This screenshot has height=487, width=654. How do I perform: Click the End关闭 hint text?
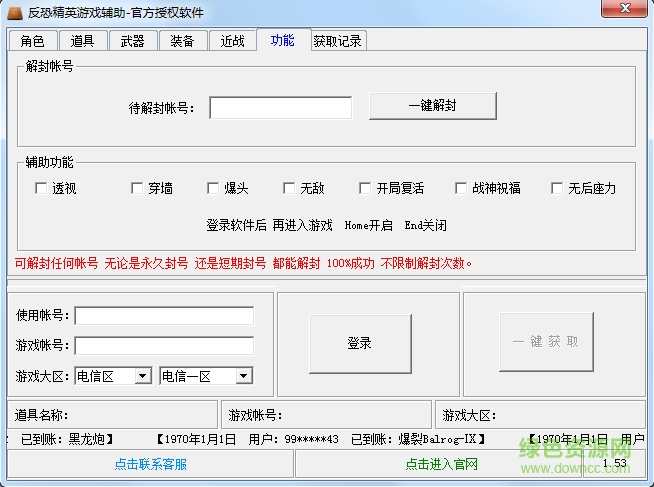(425, 226)
